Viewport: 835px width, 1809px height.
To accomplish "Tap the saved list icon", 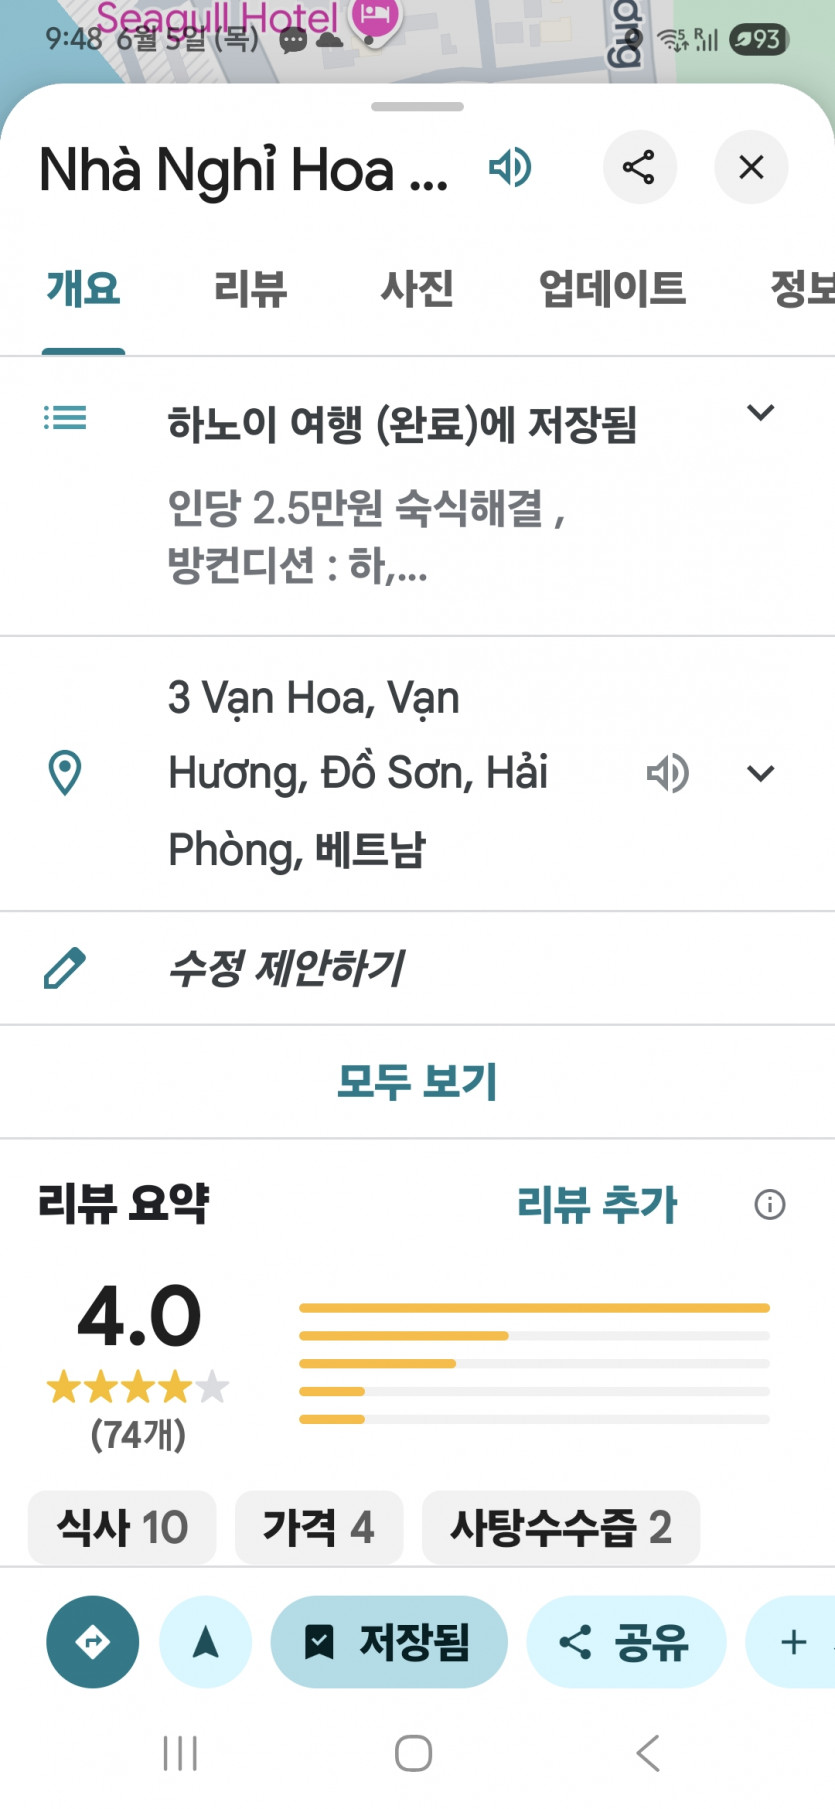I will pos(65,417).
